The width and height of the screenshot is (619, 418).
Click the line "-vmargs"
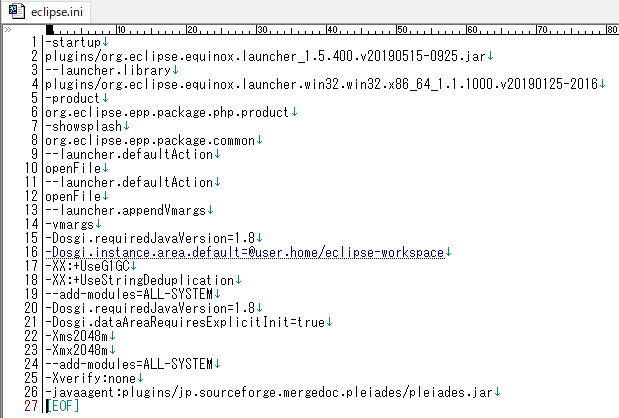(69, 224)
